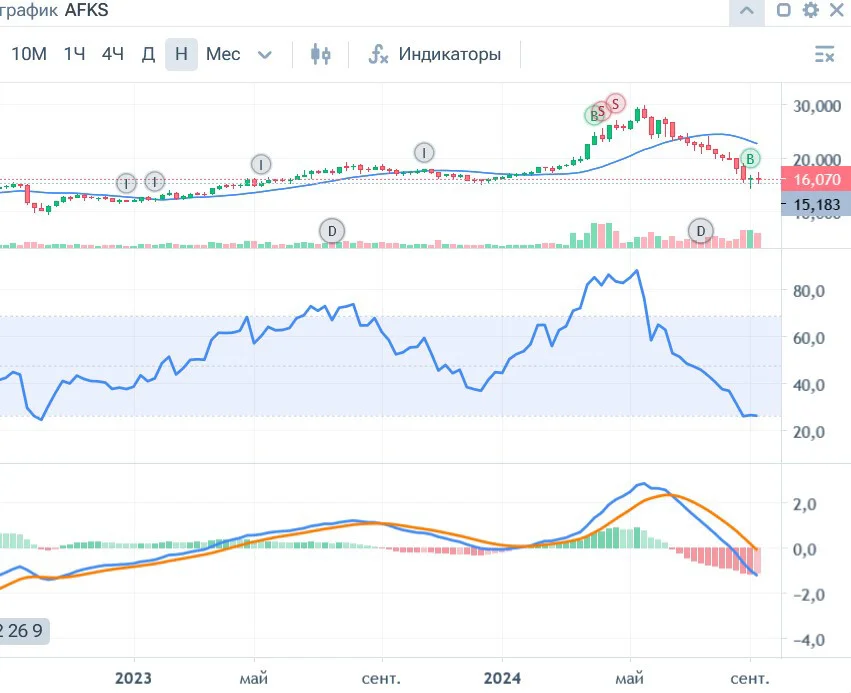
Task: Select the 10М timeframe
Action: (29, 54)
